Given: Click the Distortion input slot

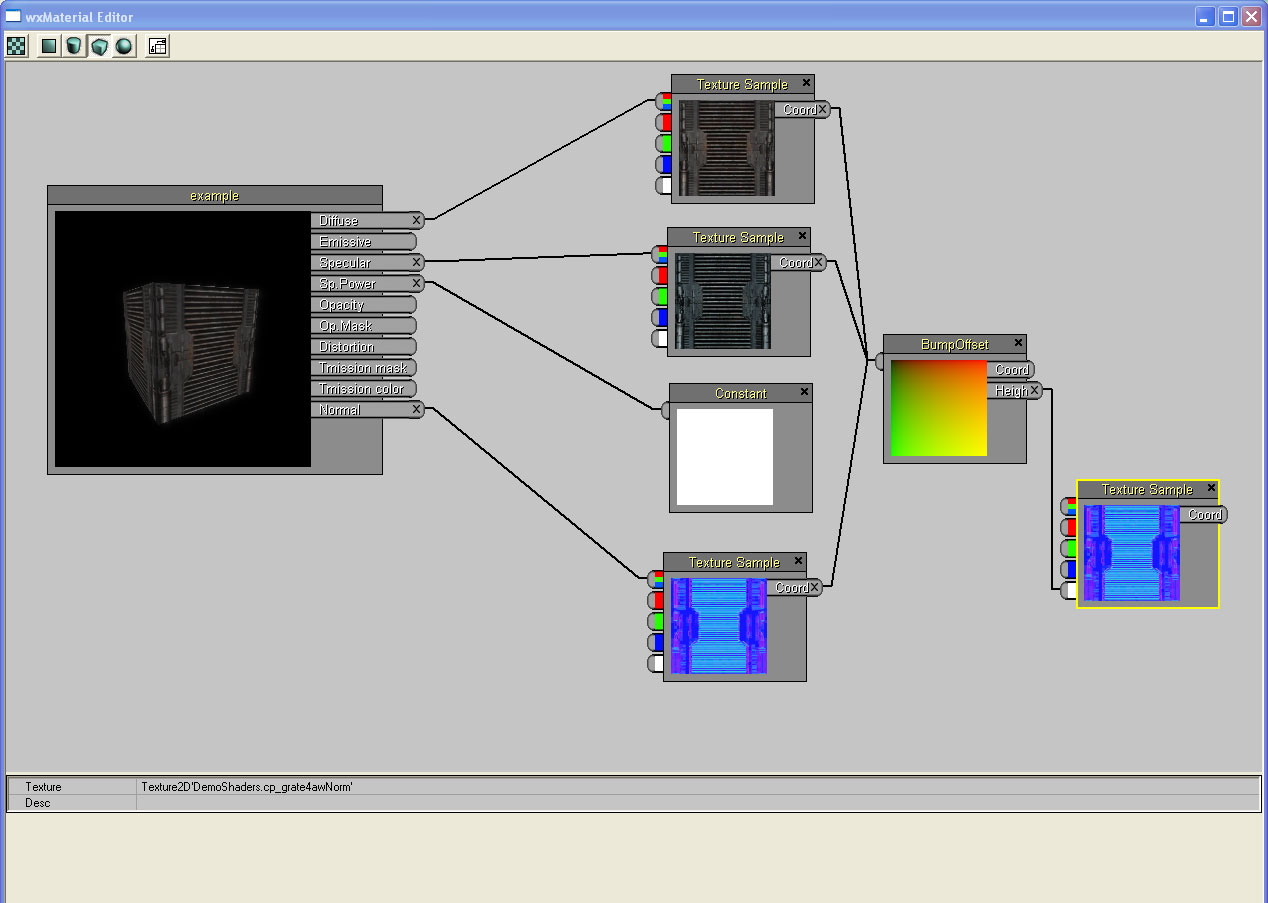Looking at the screenshot, I should (x=363, y=347).
